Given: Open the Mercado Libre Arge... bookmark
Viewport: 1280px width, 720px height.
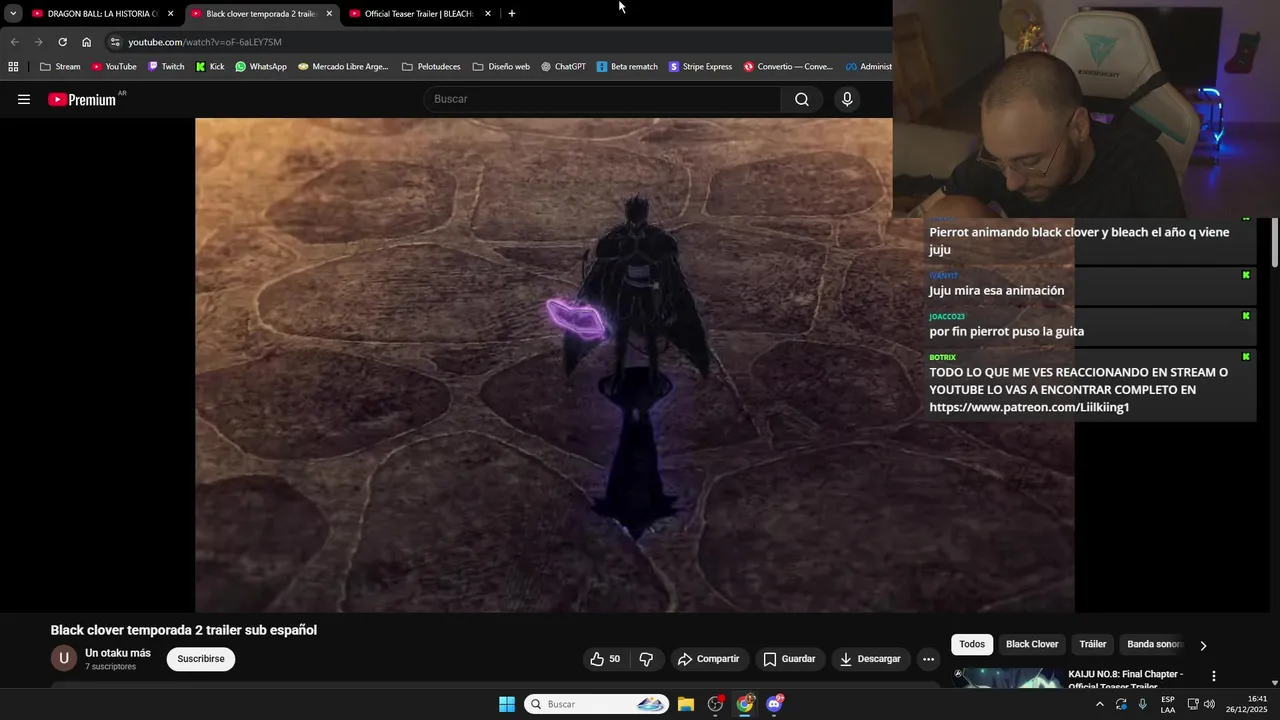Looking at the screenshot, I should (343, 67).
